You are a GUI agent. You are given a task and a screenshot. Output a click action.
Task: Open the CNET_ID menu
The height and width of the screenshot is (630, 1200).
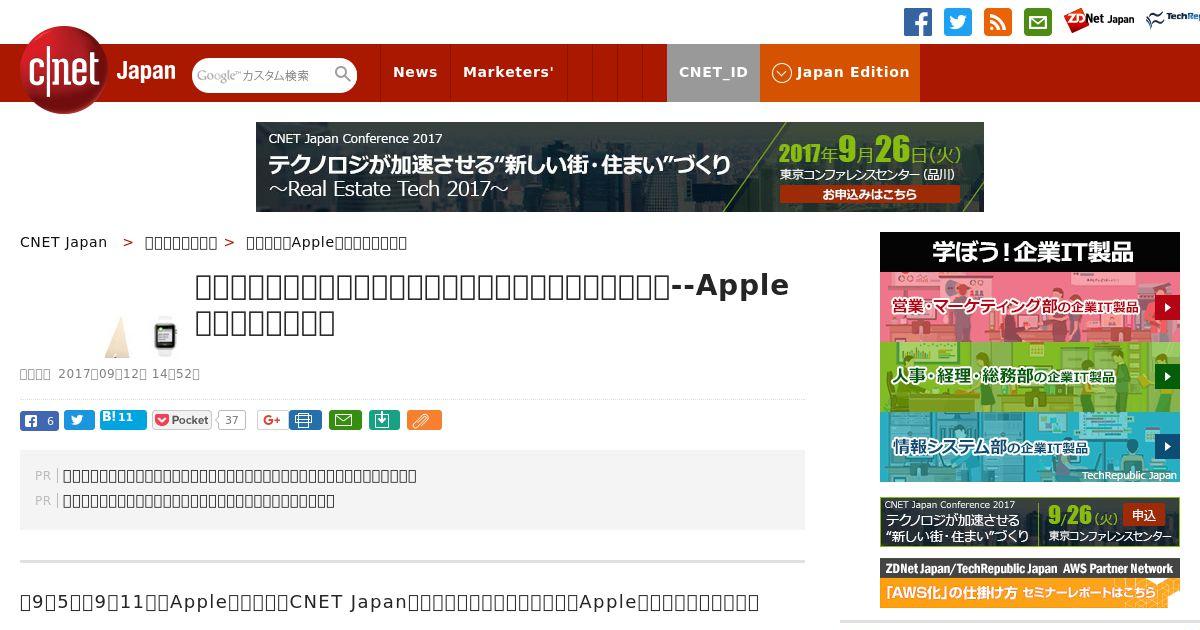click(x=713, y=72)
